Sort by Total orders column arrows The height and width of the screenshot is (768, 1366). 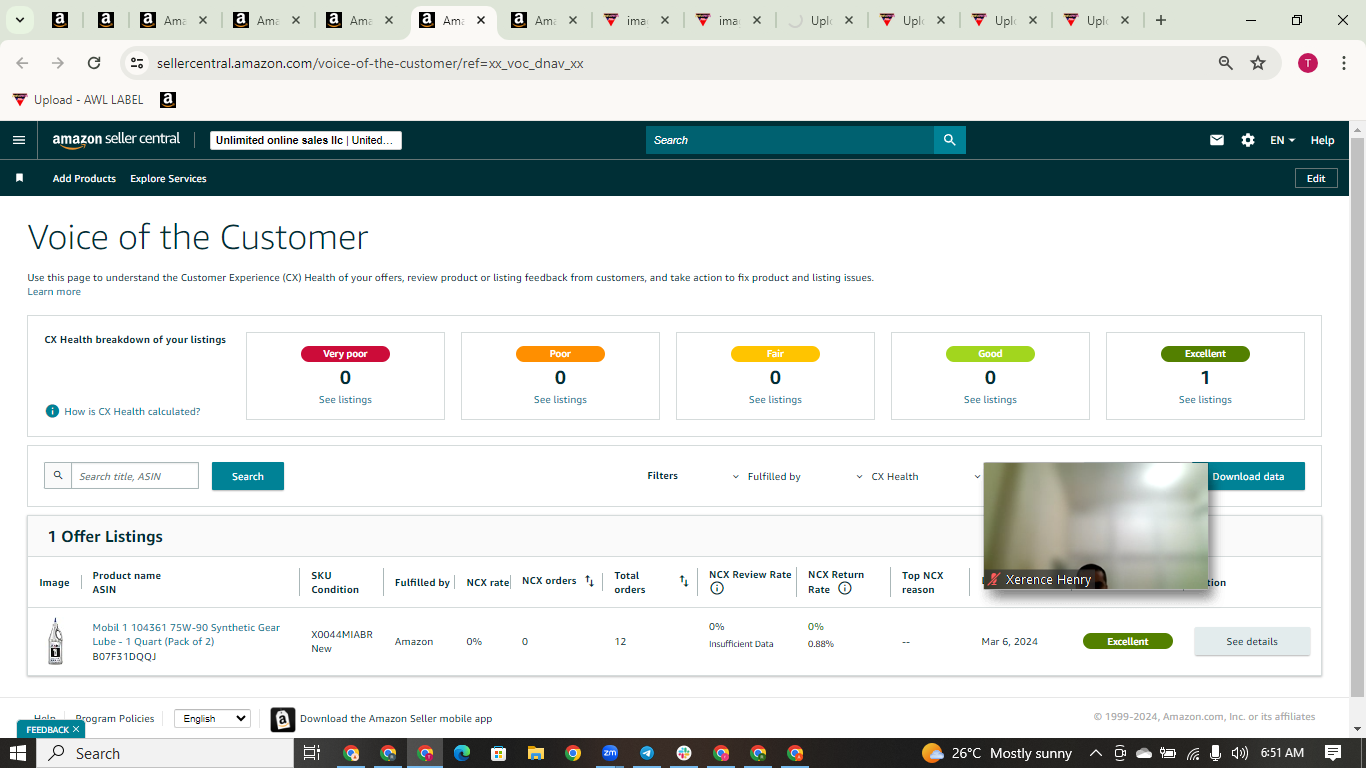(684, 581)
